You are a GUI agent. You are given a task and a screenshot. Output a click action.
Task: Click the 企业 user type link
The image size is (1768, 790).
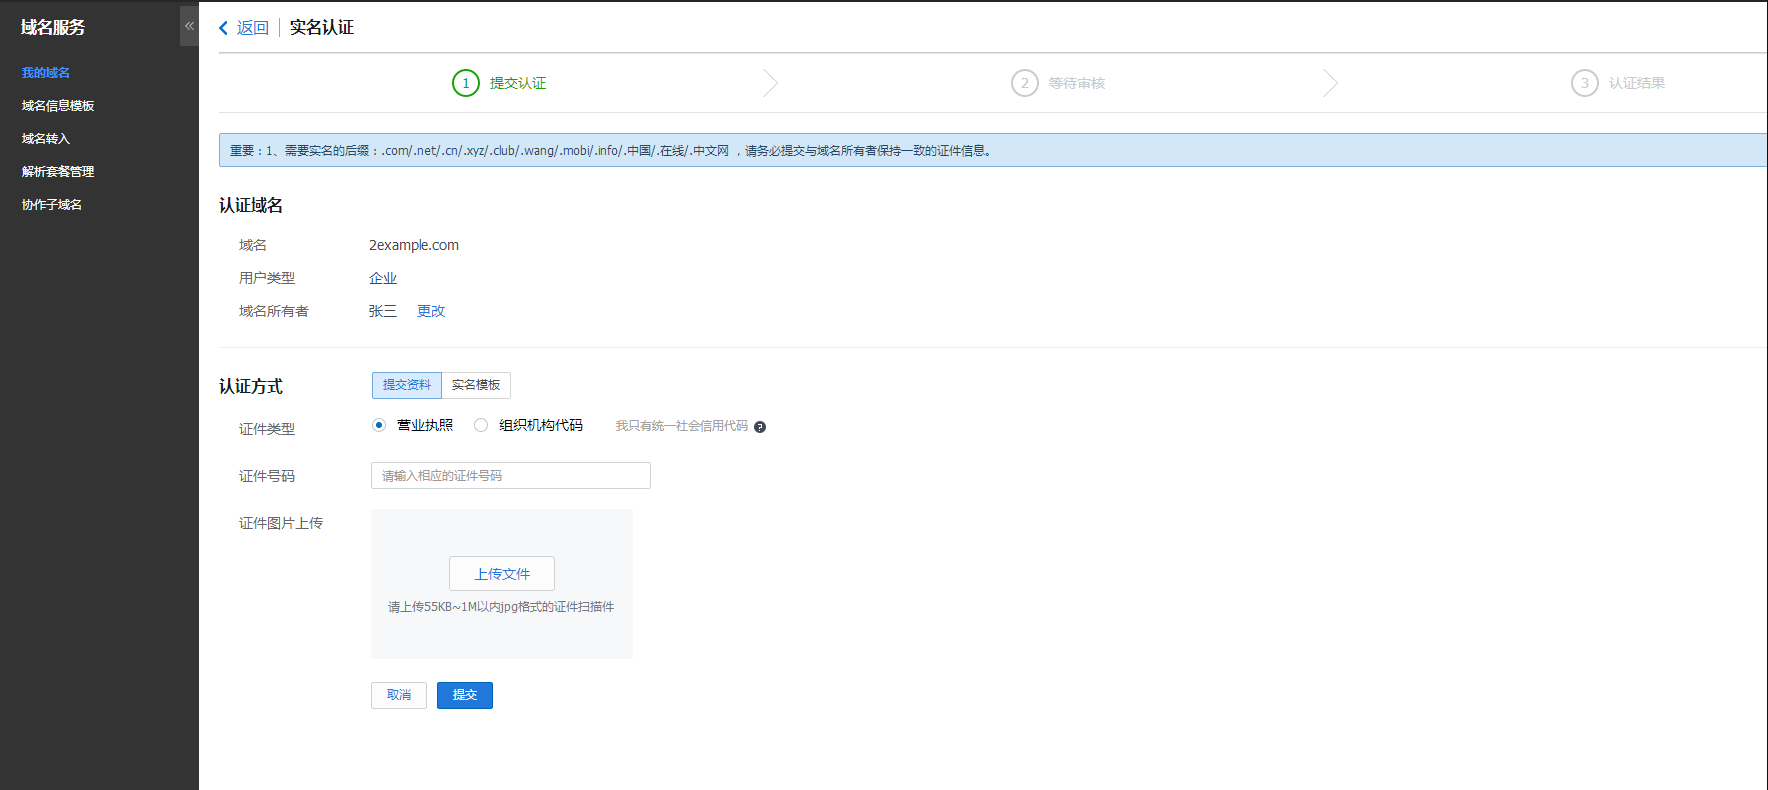[x=383, y=278]
